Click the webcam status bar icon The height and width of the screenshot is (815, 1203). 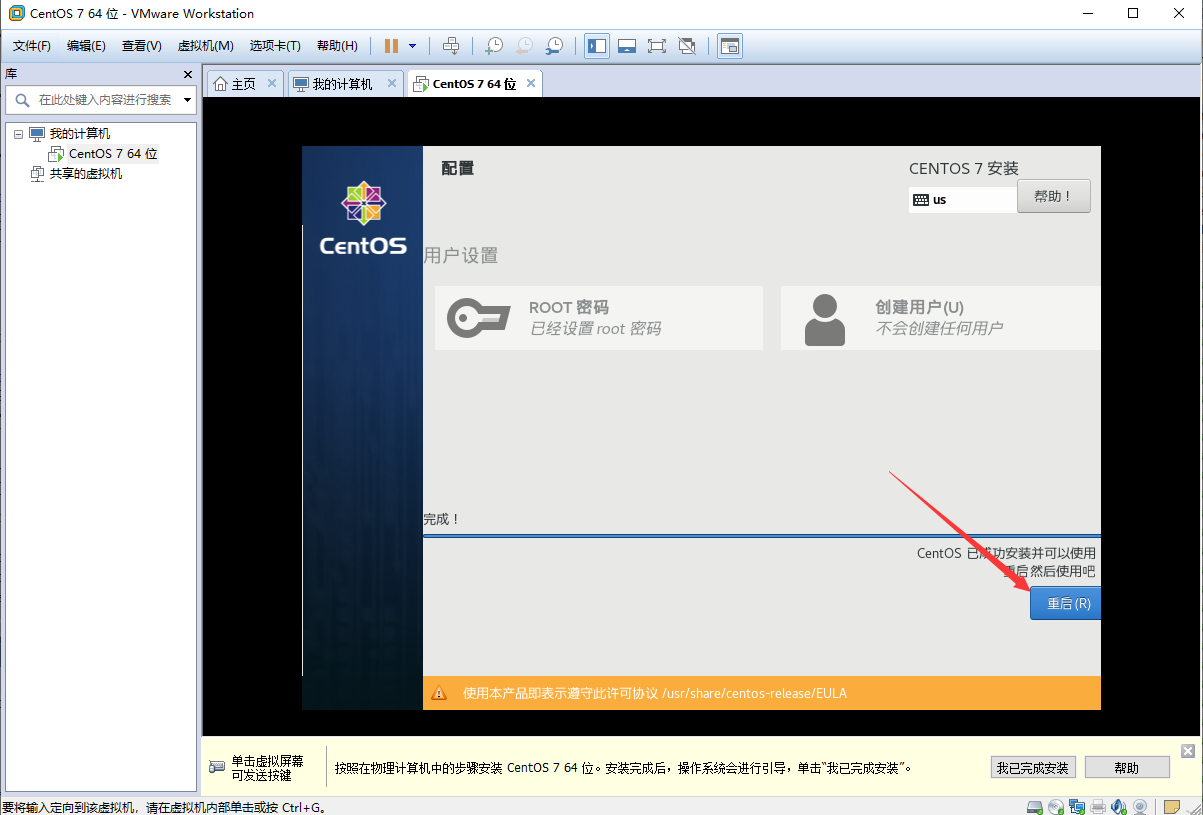point(1140,806)
